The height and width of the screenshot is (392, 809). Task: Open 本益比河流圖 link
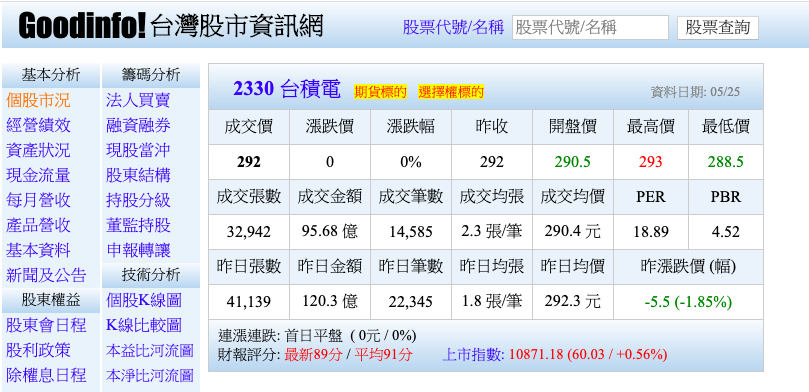point(150,351)
